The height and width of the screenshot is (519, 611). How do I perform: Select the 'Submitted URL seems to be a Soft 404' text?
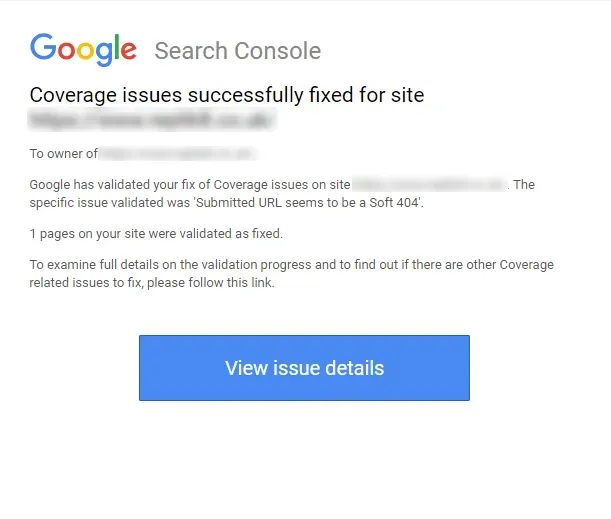(308, 203)
